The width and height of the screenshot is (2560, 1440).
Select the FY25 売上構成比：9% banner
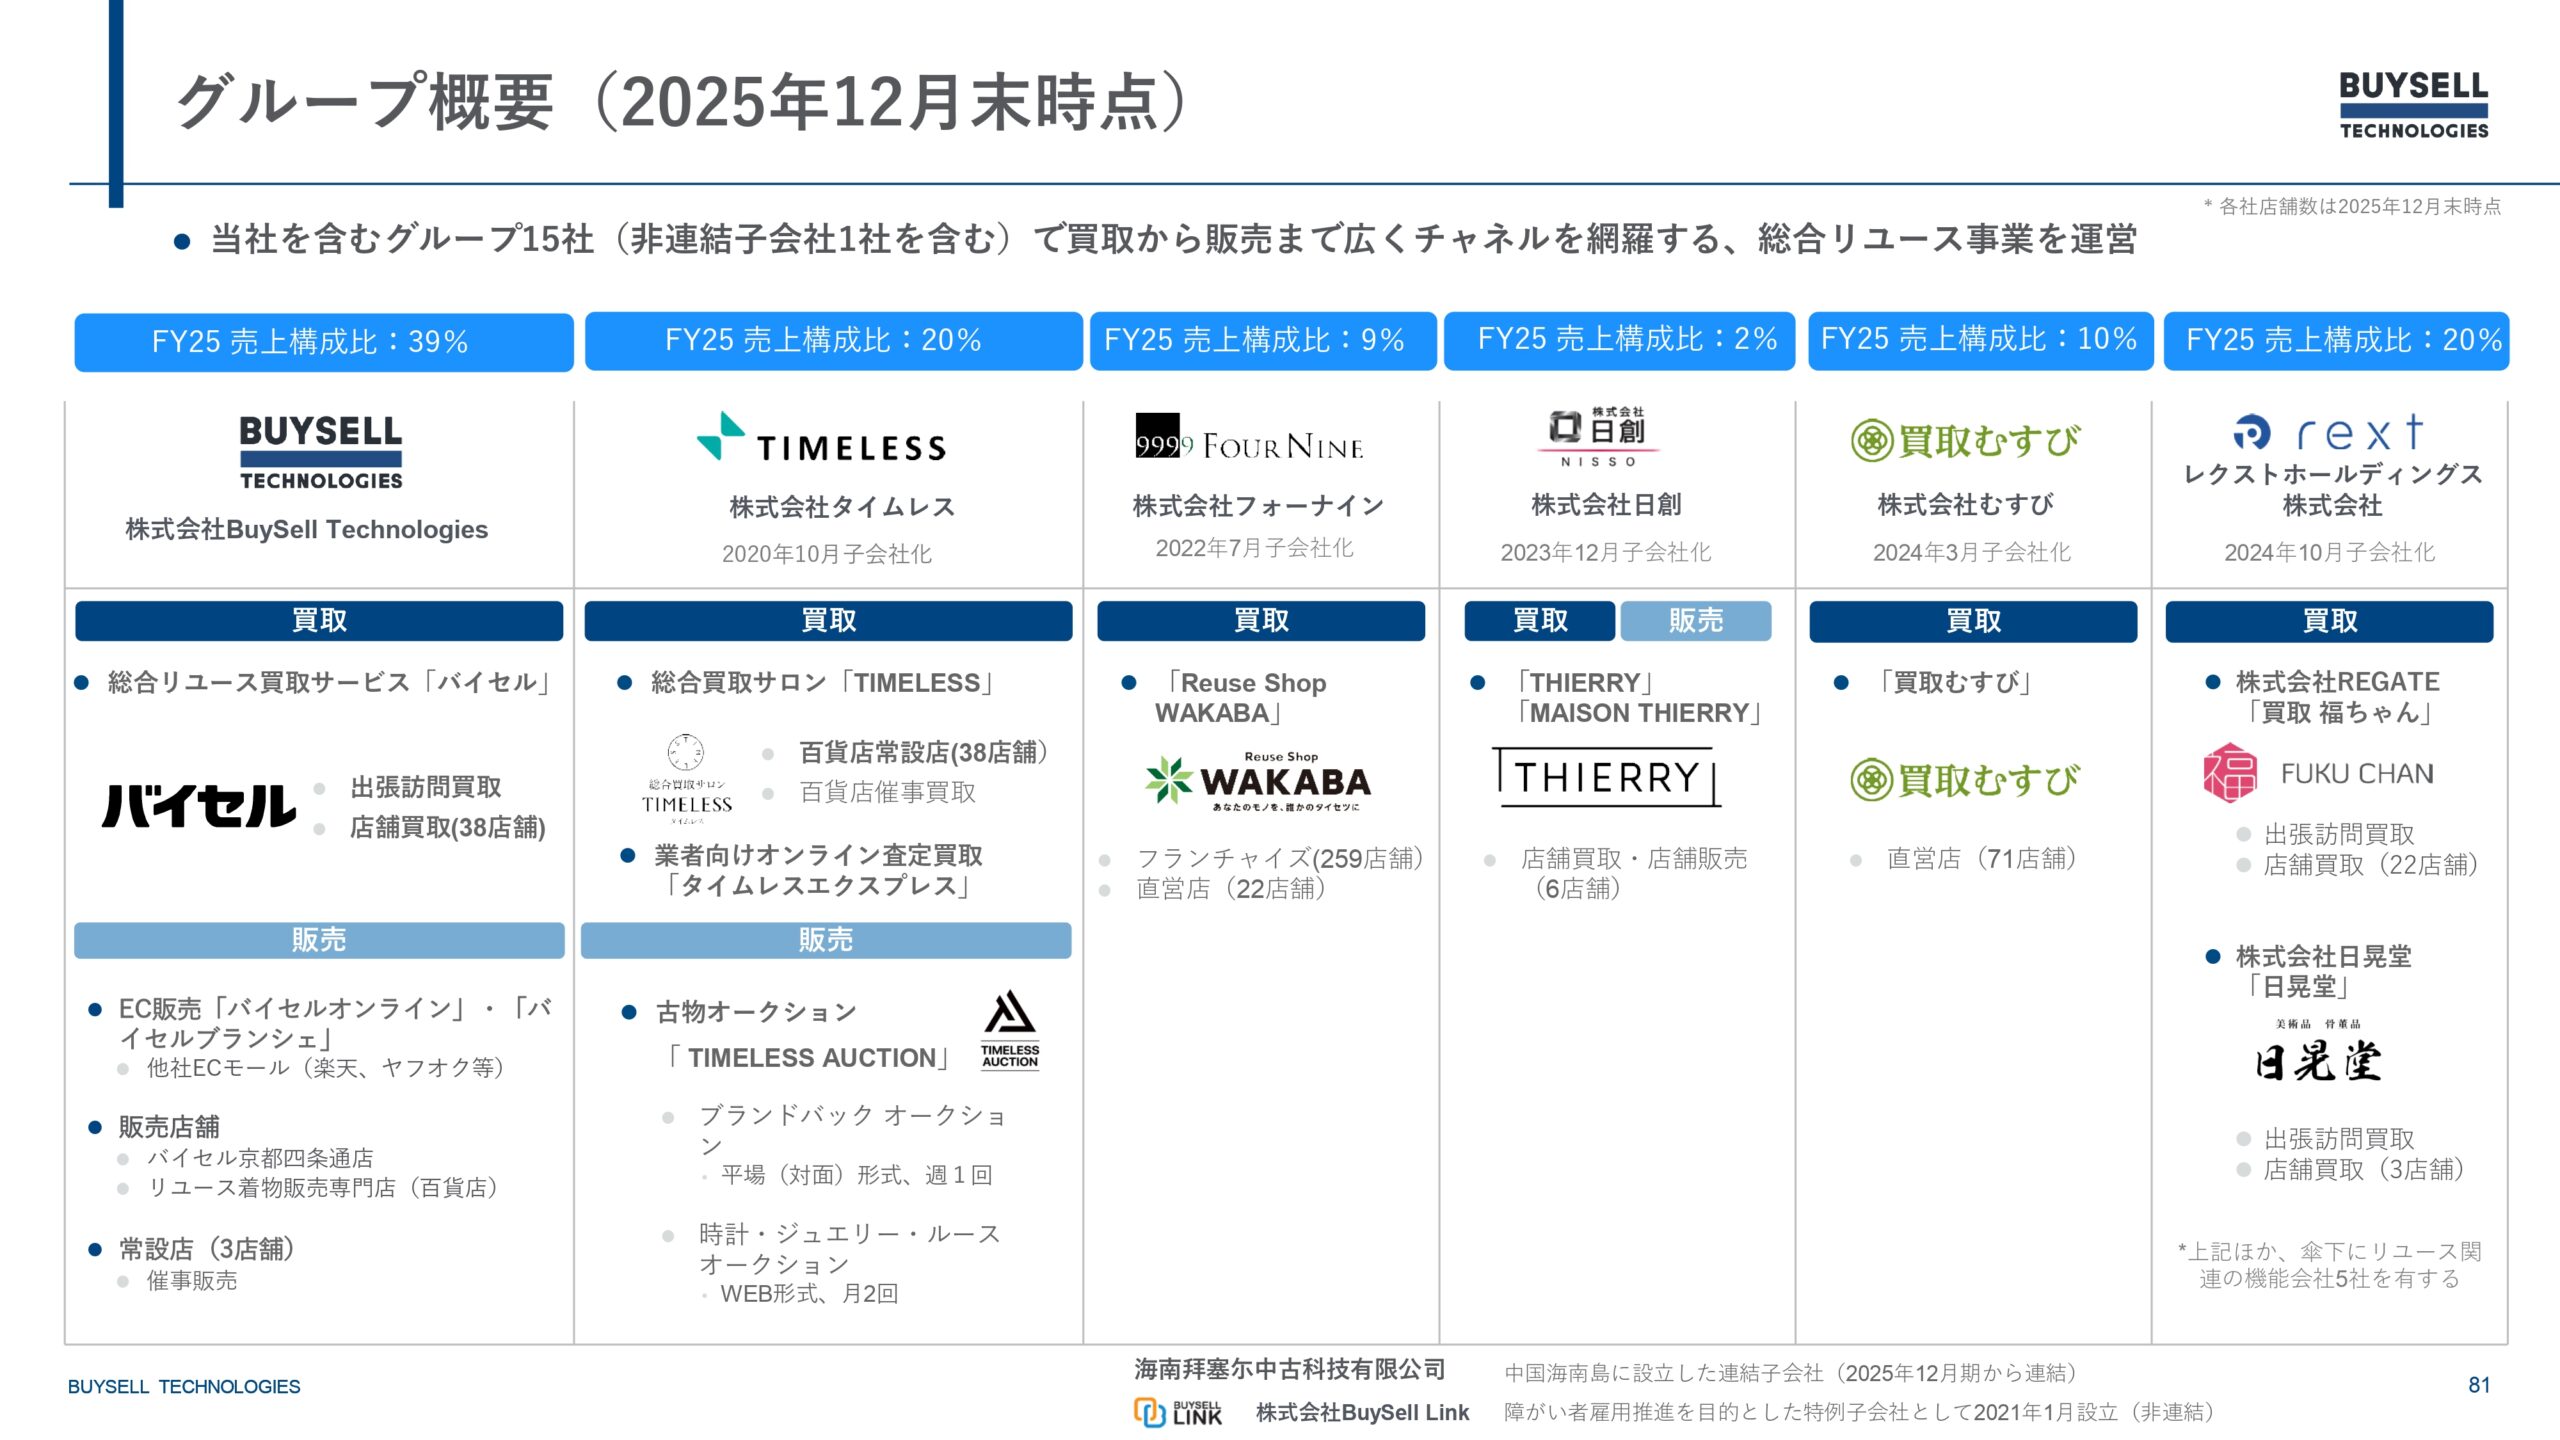[x=1263, y=341]
